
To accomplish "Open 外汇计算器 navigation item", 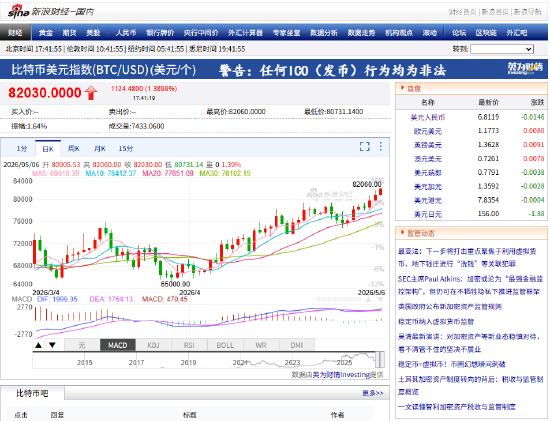I will tap(245, 33).
